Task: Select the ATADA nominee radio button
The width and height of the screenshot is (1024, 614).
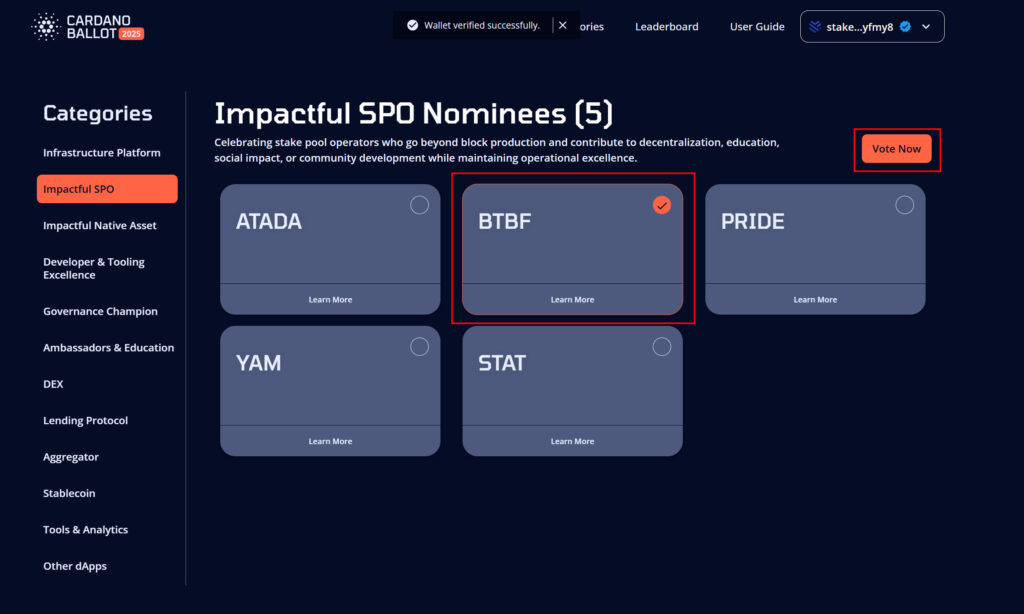Action: pyautogui.click(x=419, y=205)
